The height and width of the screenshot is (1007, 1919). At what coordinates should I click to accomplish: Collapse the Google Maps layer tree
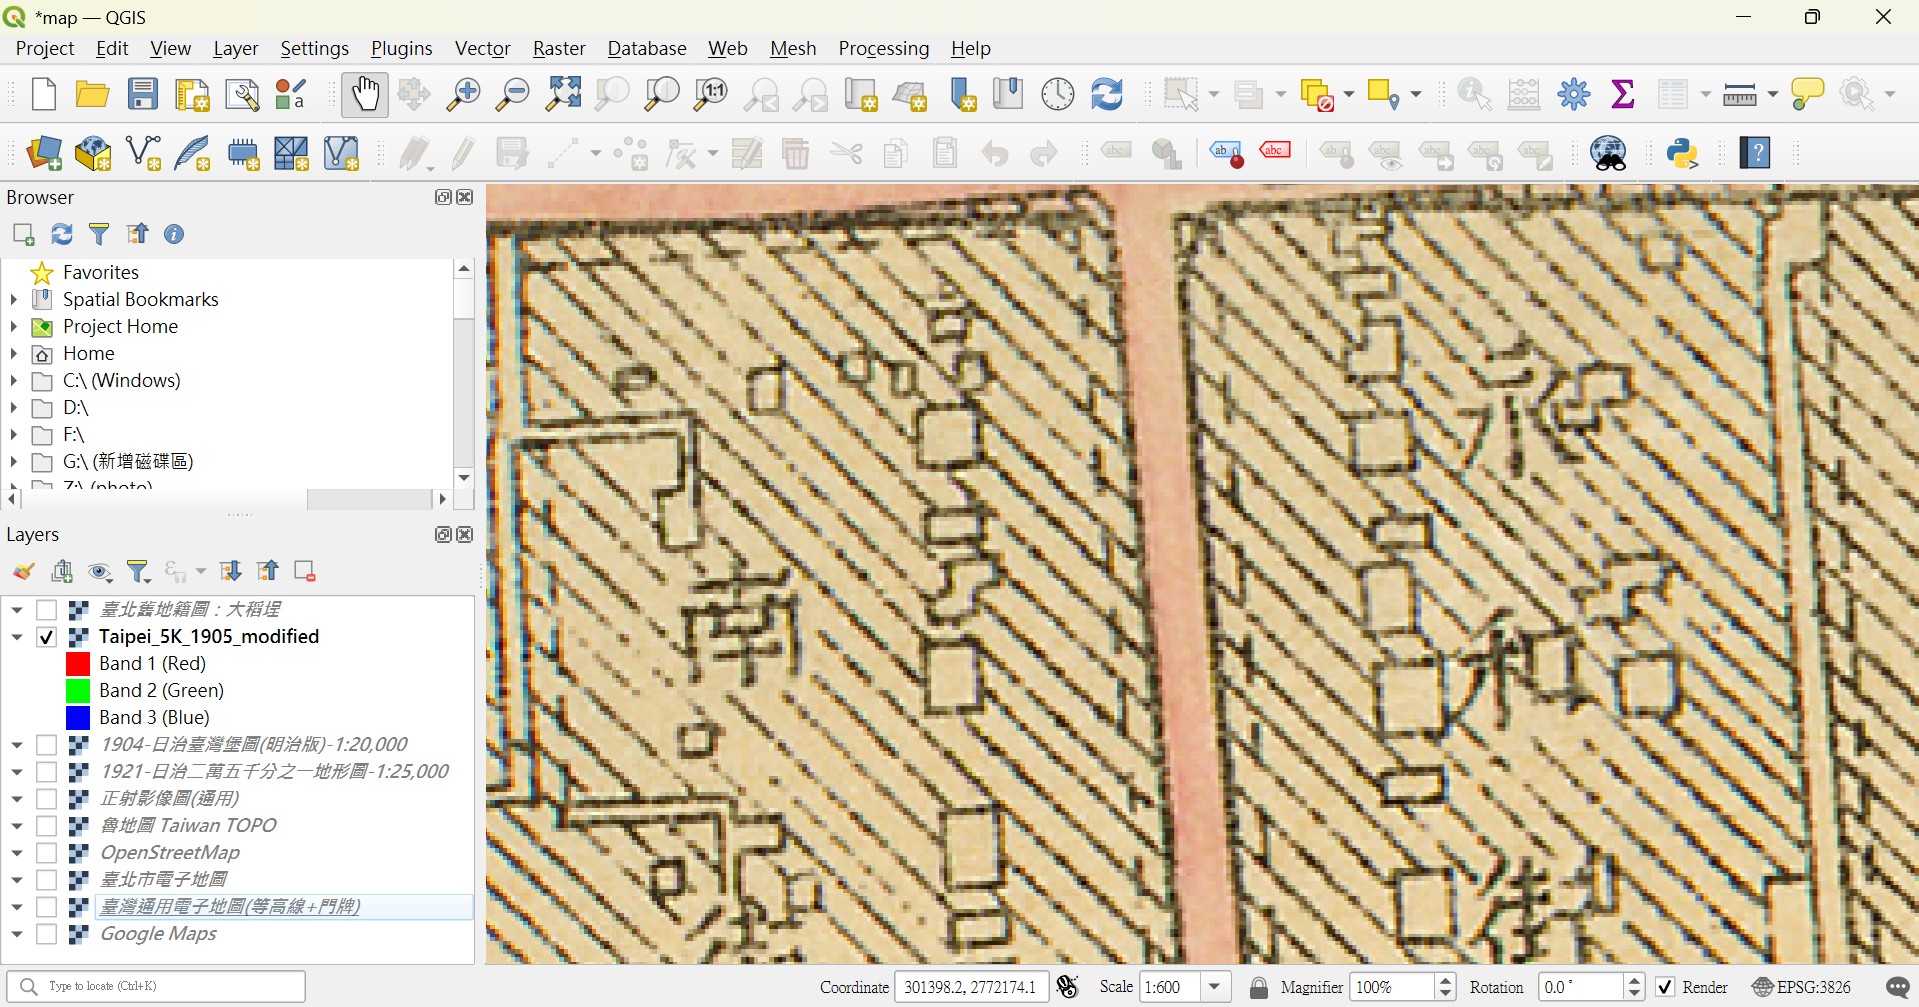pyautogui.click(x=17, y=934)
